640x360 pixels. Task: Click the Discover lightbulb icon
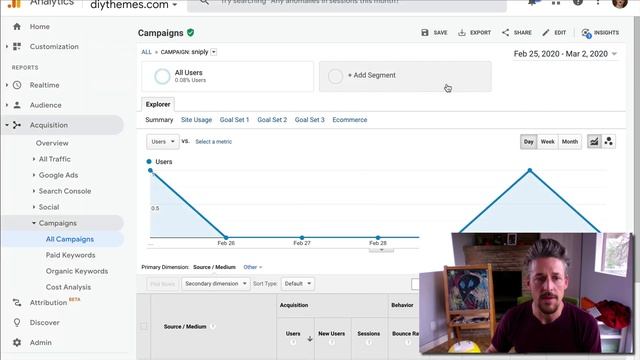click(x=17, y=322)
